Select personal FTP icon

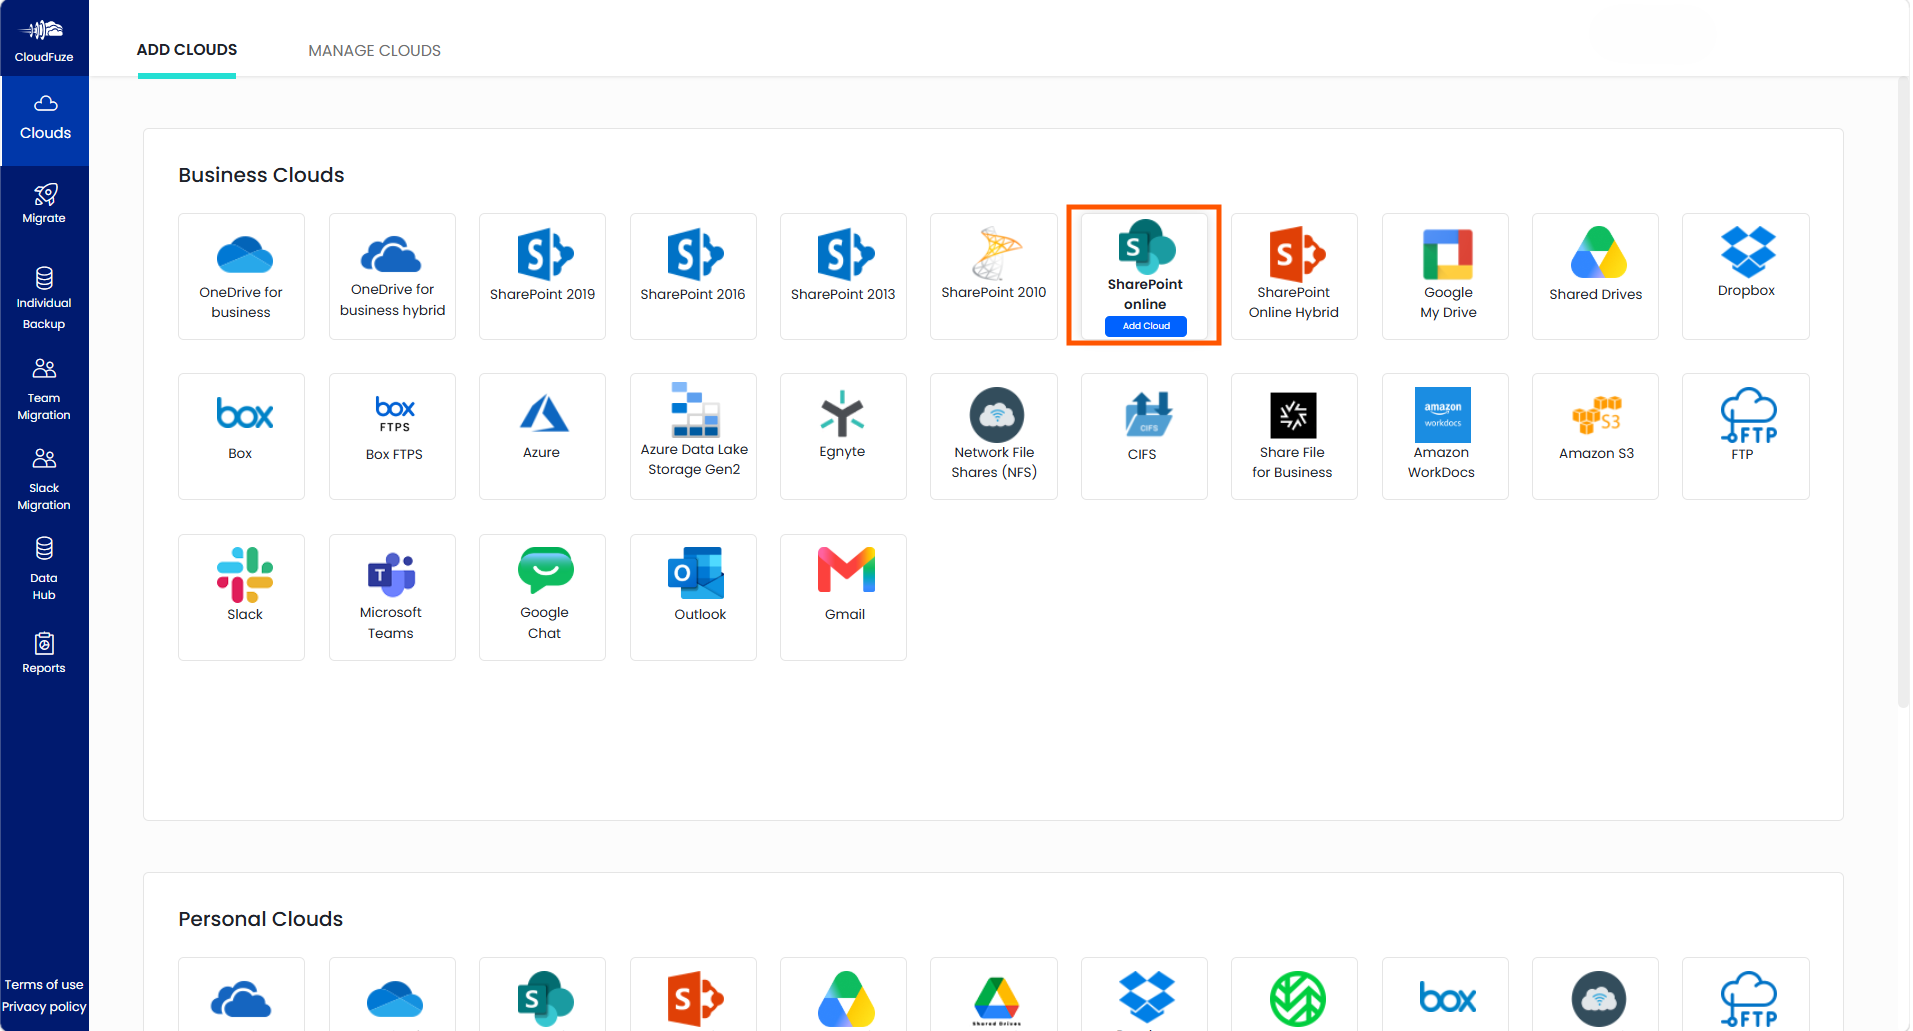(1748, 999)
